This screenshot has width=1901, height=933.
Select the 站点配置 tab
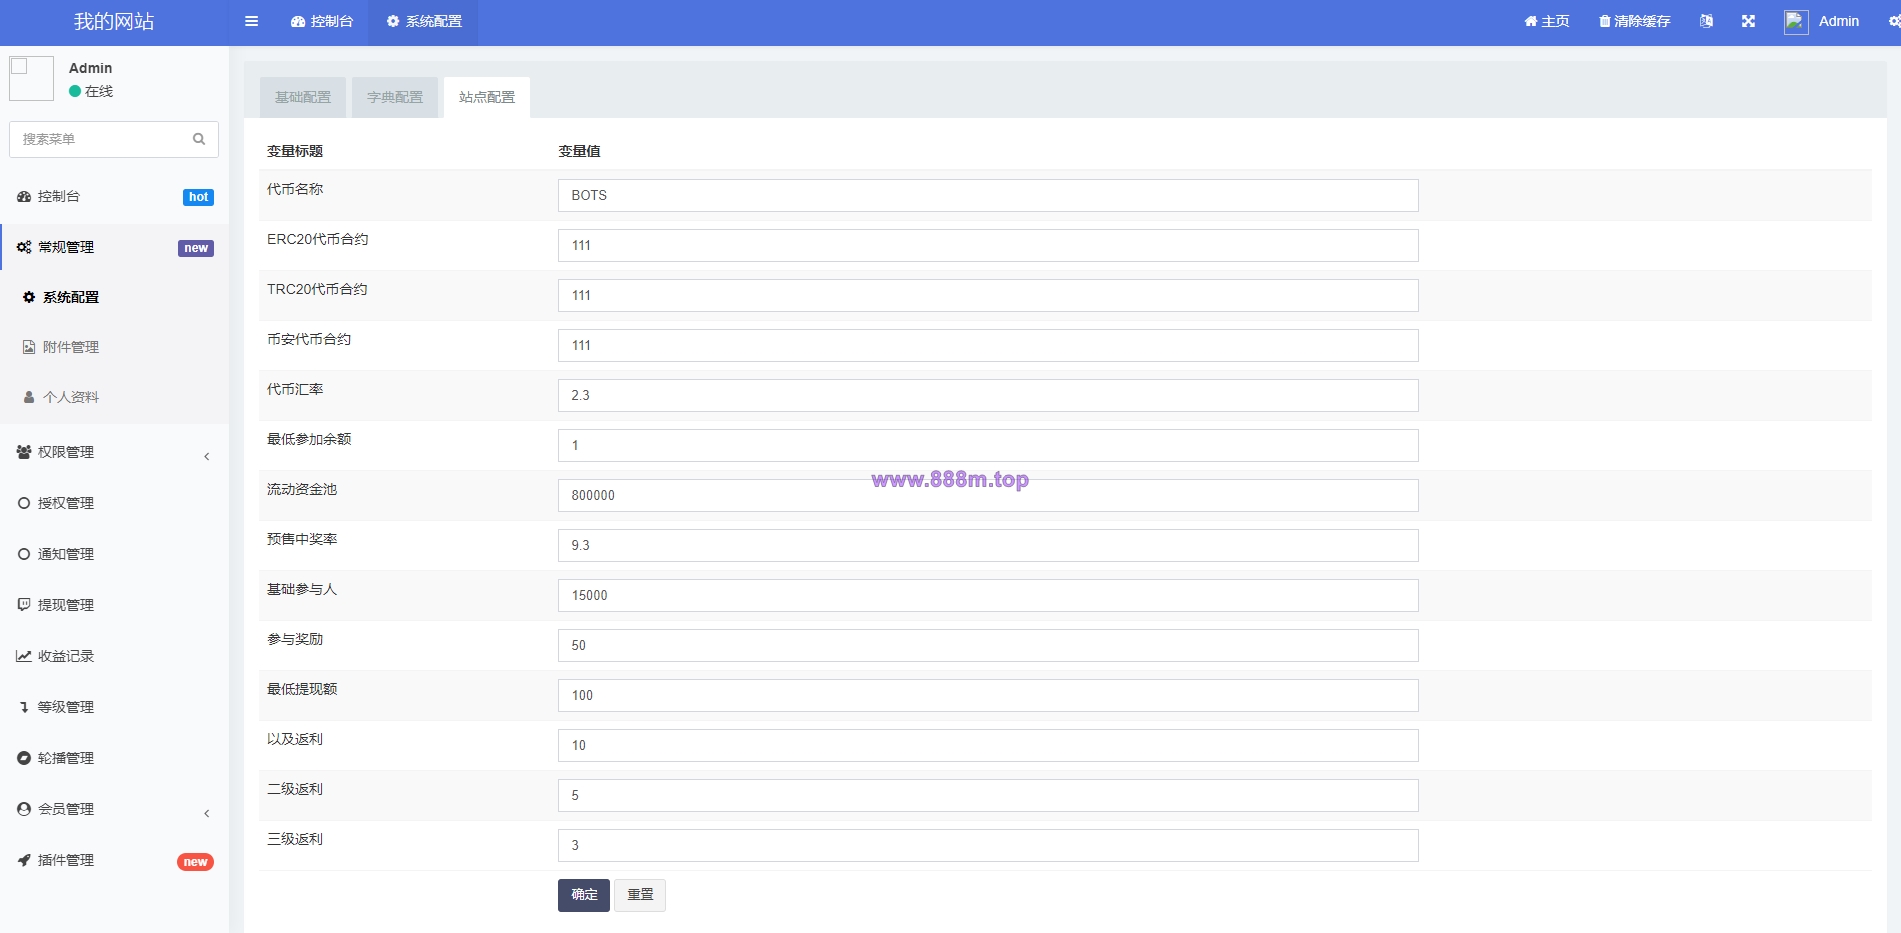pyautogui.click(x=487, y=97)
